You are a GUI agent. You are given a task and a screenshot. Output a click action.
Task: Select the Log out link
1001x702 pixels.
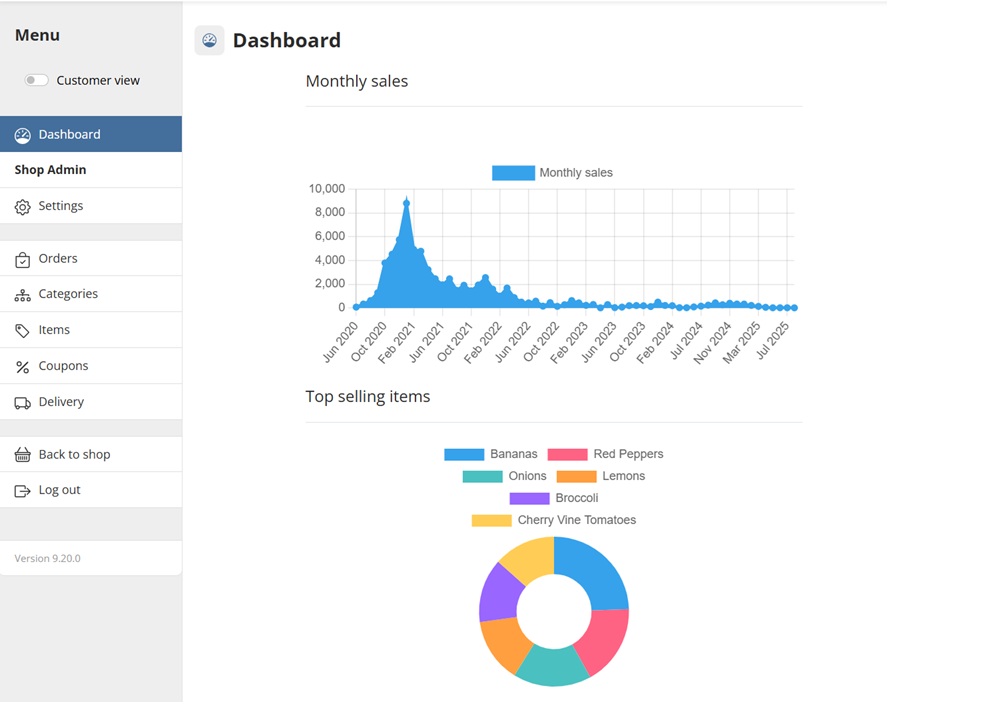pyautogui.click(x=59, y=490)
